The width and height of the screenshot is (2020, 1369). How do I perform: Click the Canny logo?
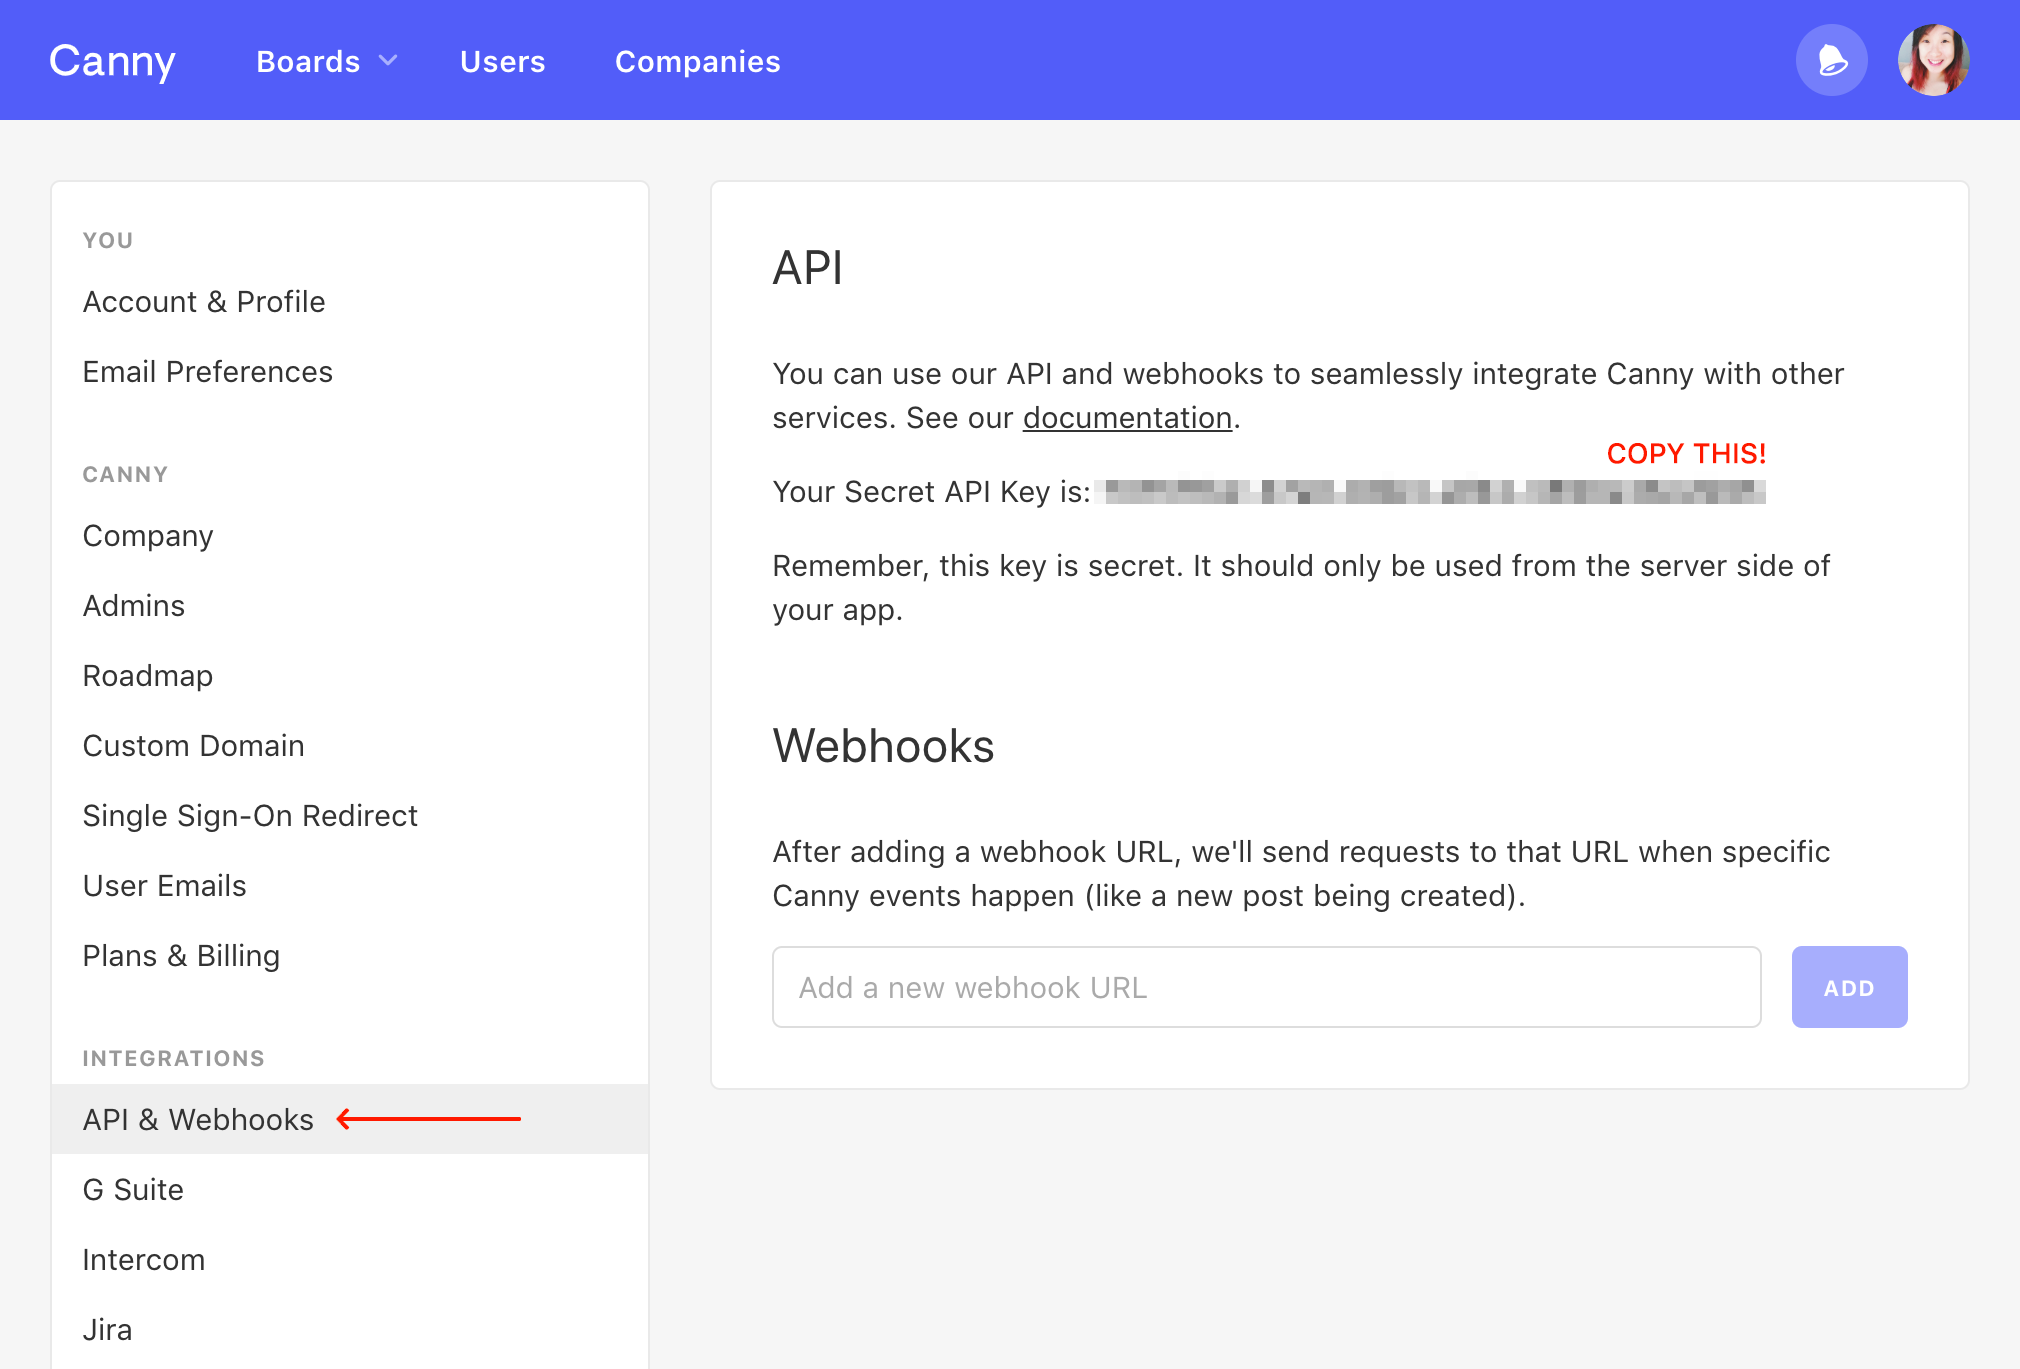tap(112, 61)
